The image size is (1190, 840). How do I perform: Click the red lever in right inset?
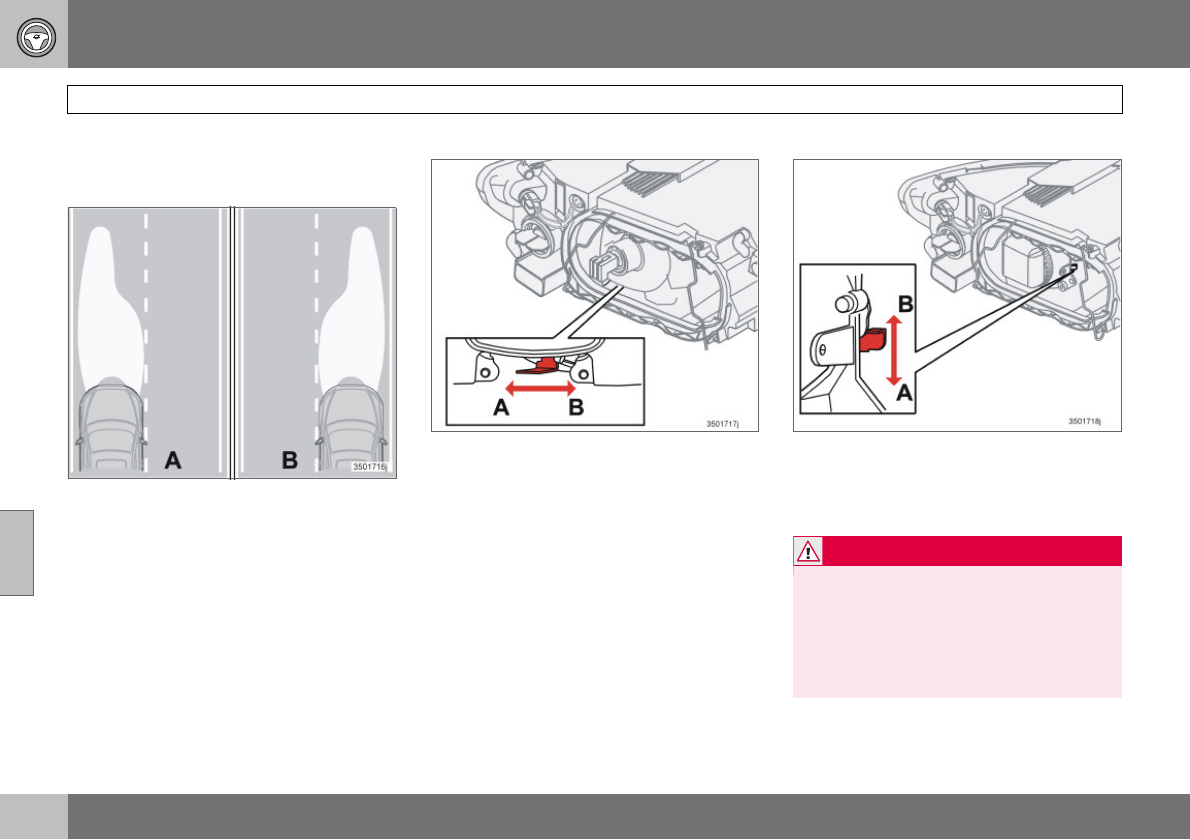[x=873, y=339]
